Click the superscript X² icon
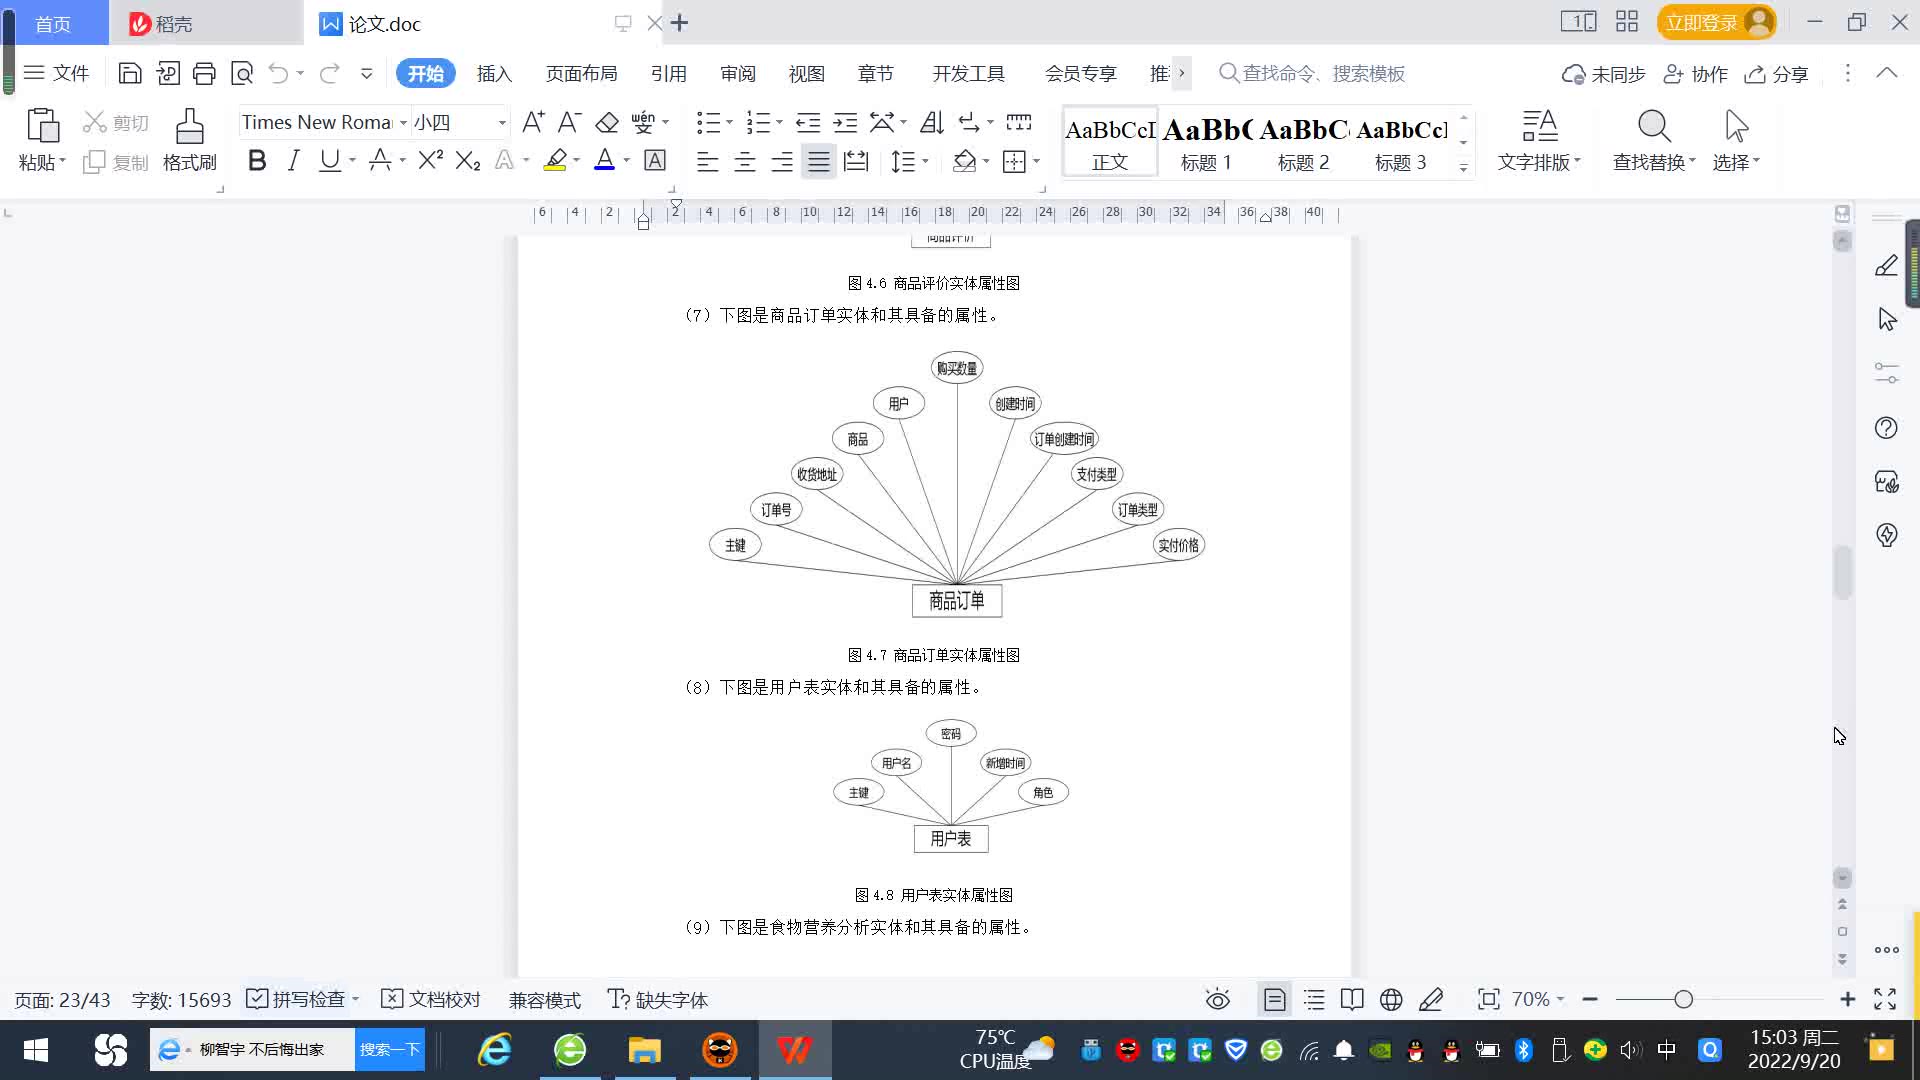The height and width of the screenshot is (1080, 1920). 430,161
